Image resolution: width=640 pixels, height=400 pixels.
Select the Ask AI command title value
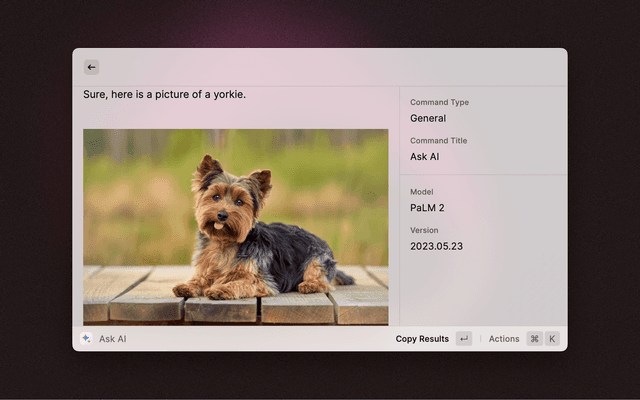[425, 157]
